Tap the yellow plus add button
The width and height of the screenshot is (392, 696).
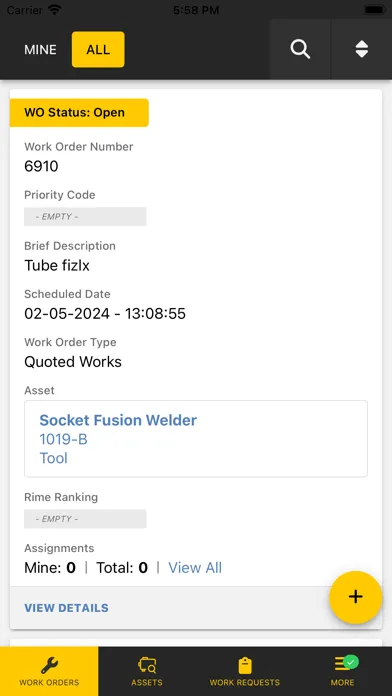tap(356, 597)
